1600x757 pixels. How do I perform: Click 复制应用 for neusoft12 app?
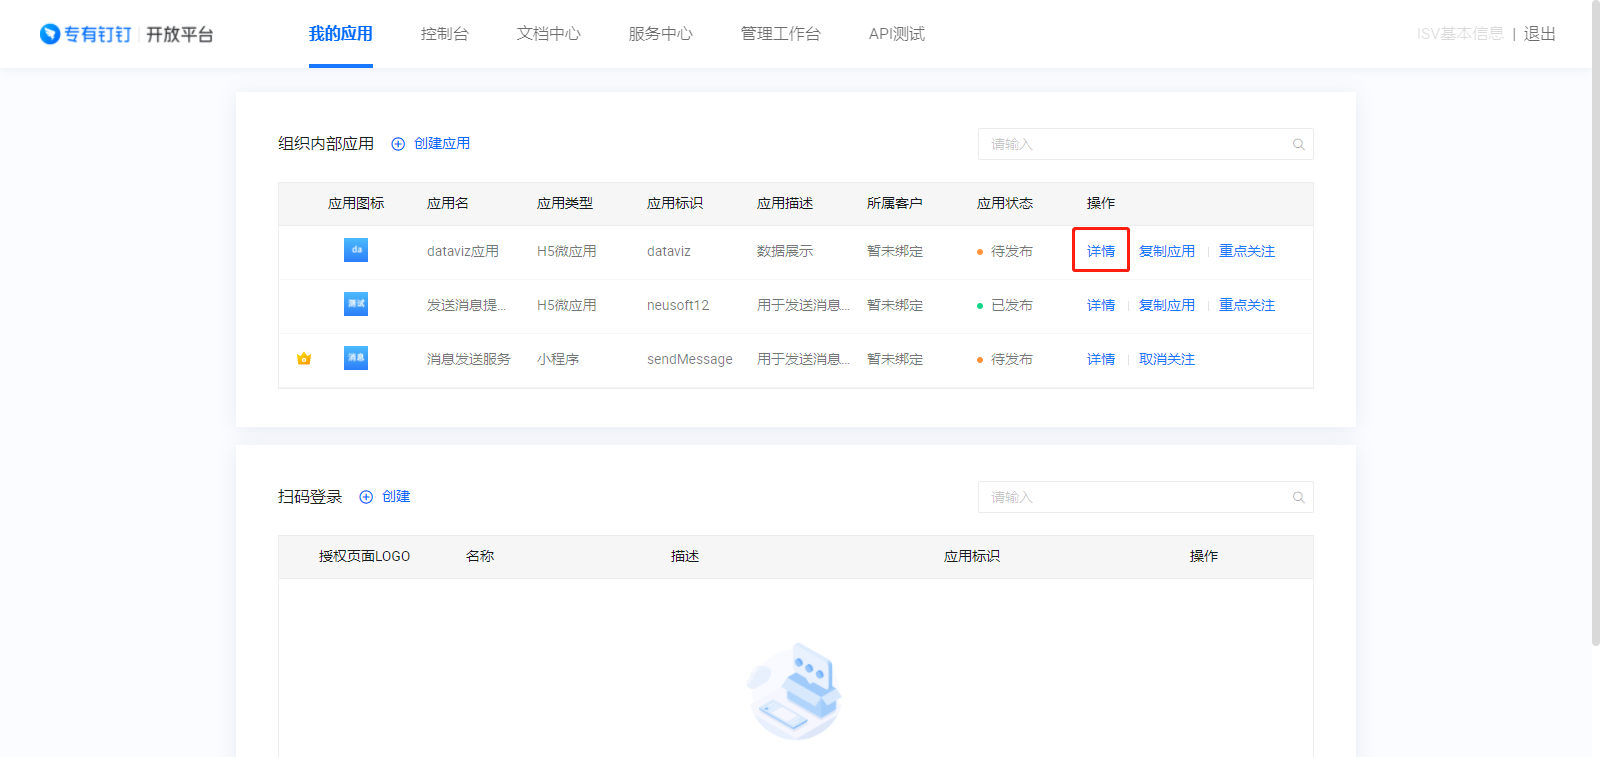point(1166,305)
